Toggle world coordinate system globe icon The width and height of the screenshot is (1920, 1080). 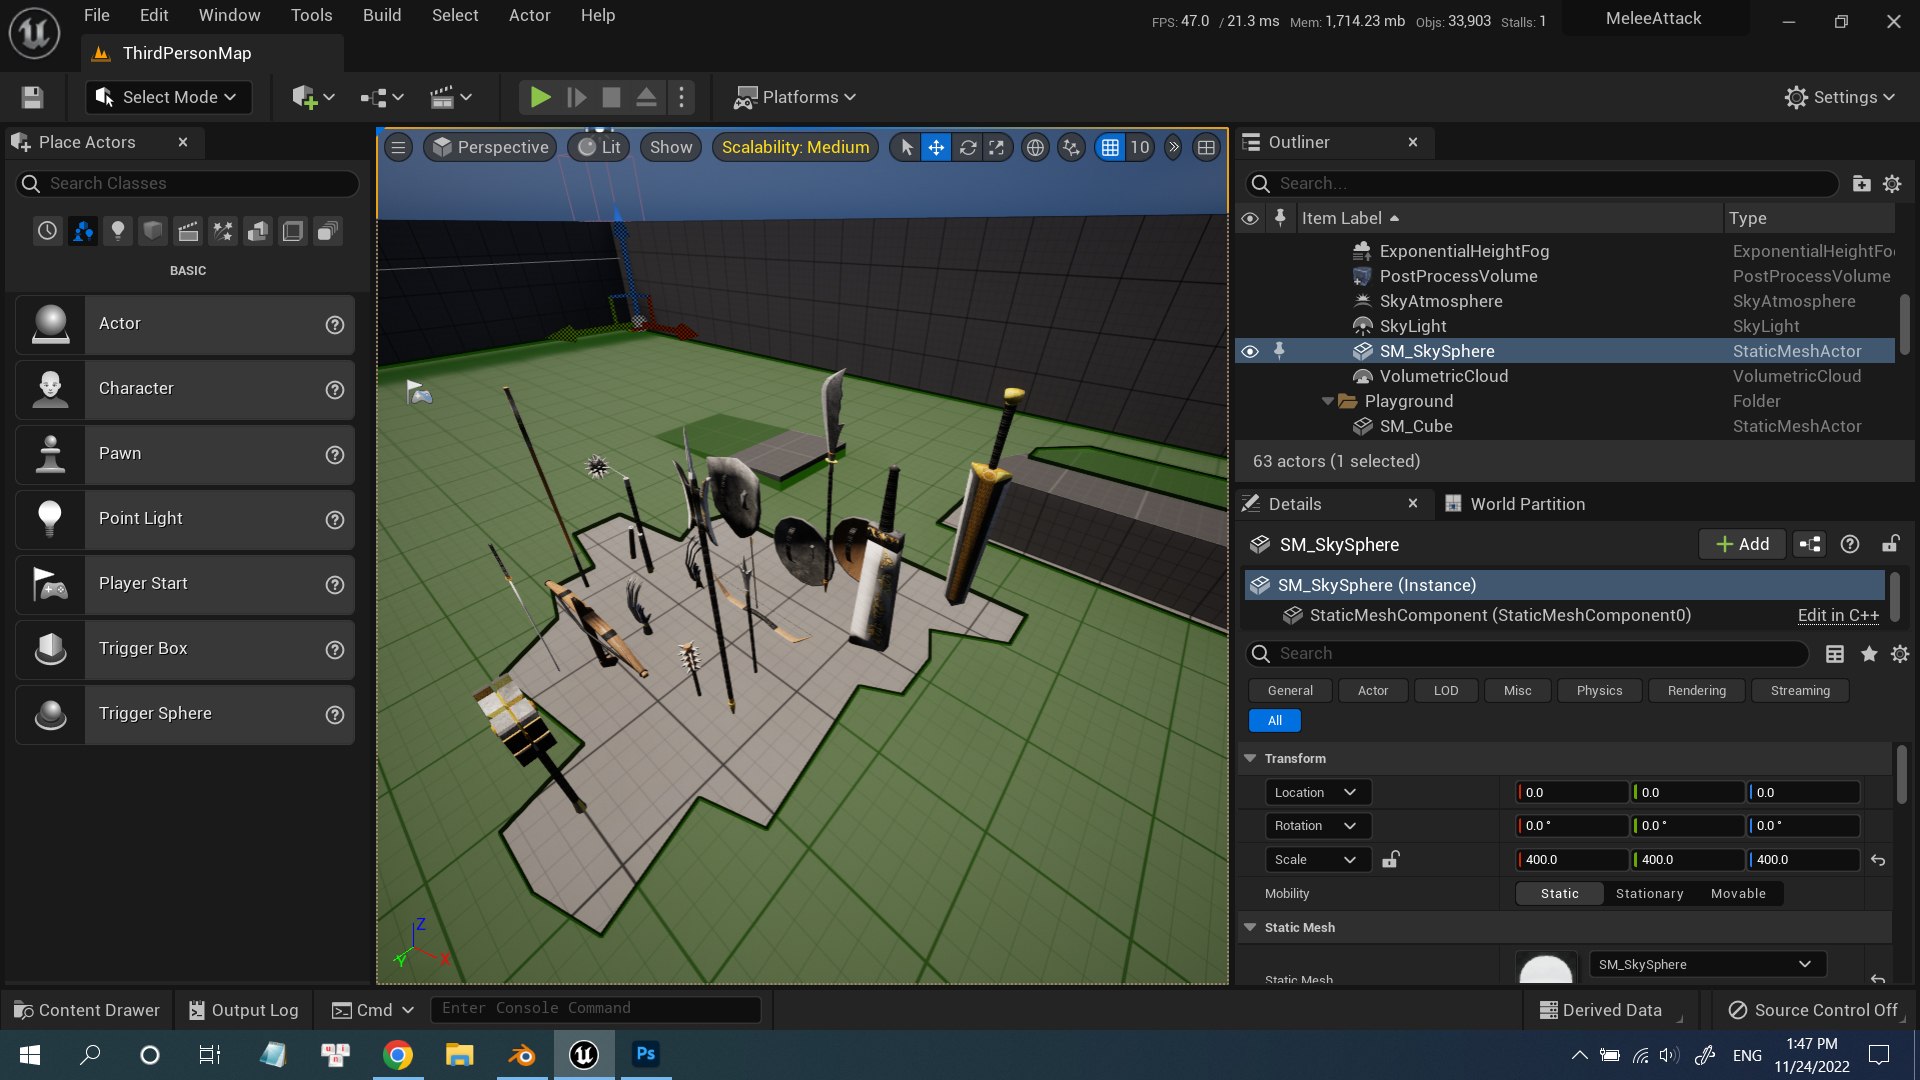click(1035, 148)
